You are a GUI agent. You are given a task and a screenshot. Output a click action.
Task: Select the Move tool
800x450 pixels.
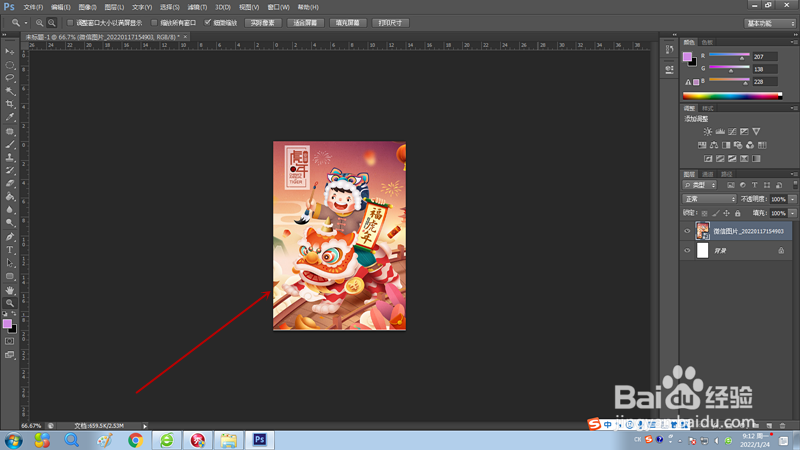10,52
